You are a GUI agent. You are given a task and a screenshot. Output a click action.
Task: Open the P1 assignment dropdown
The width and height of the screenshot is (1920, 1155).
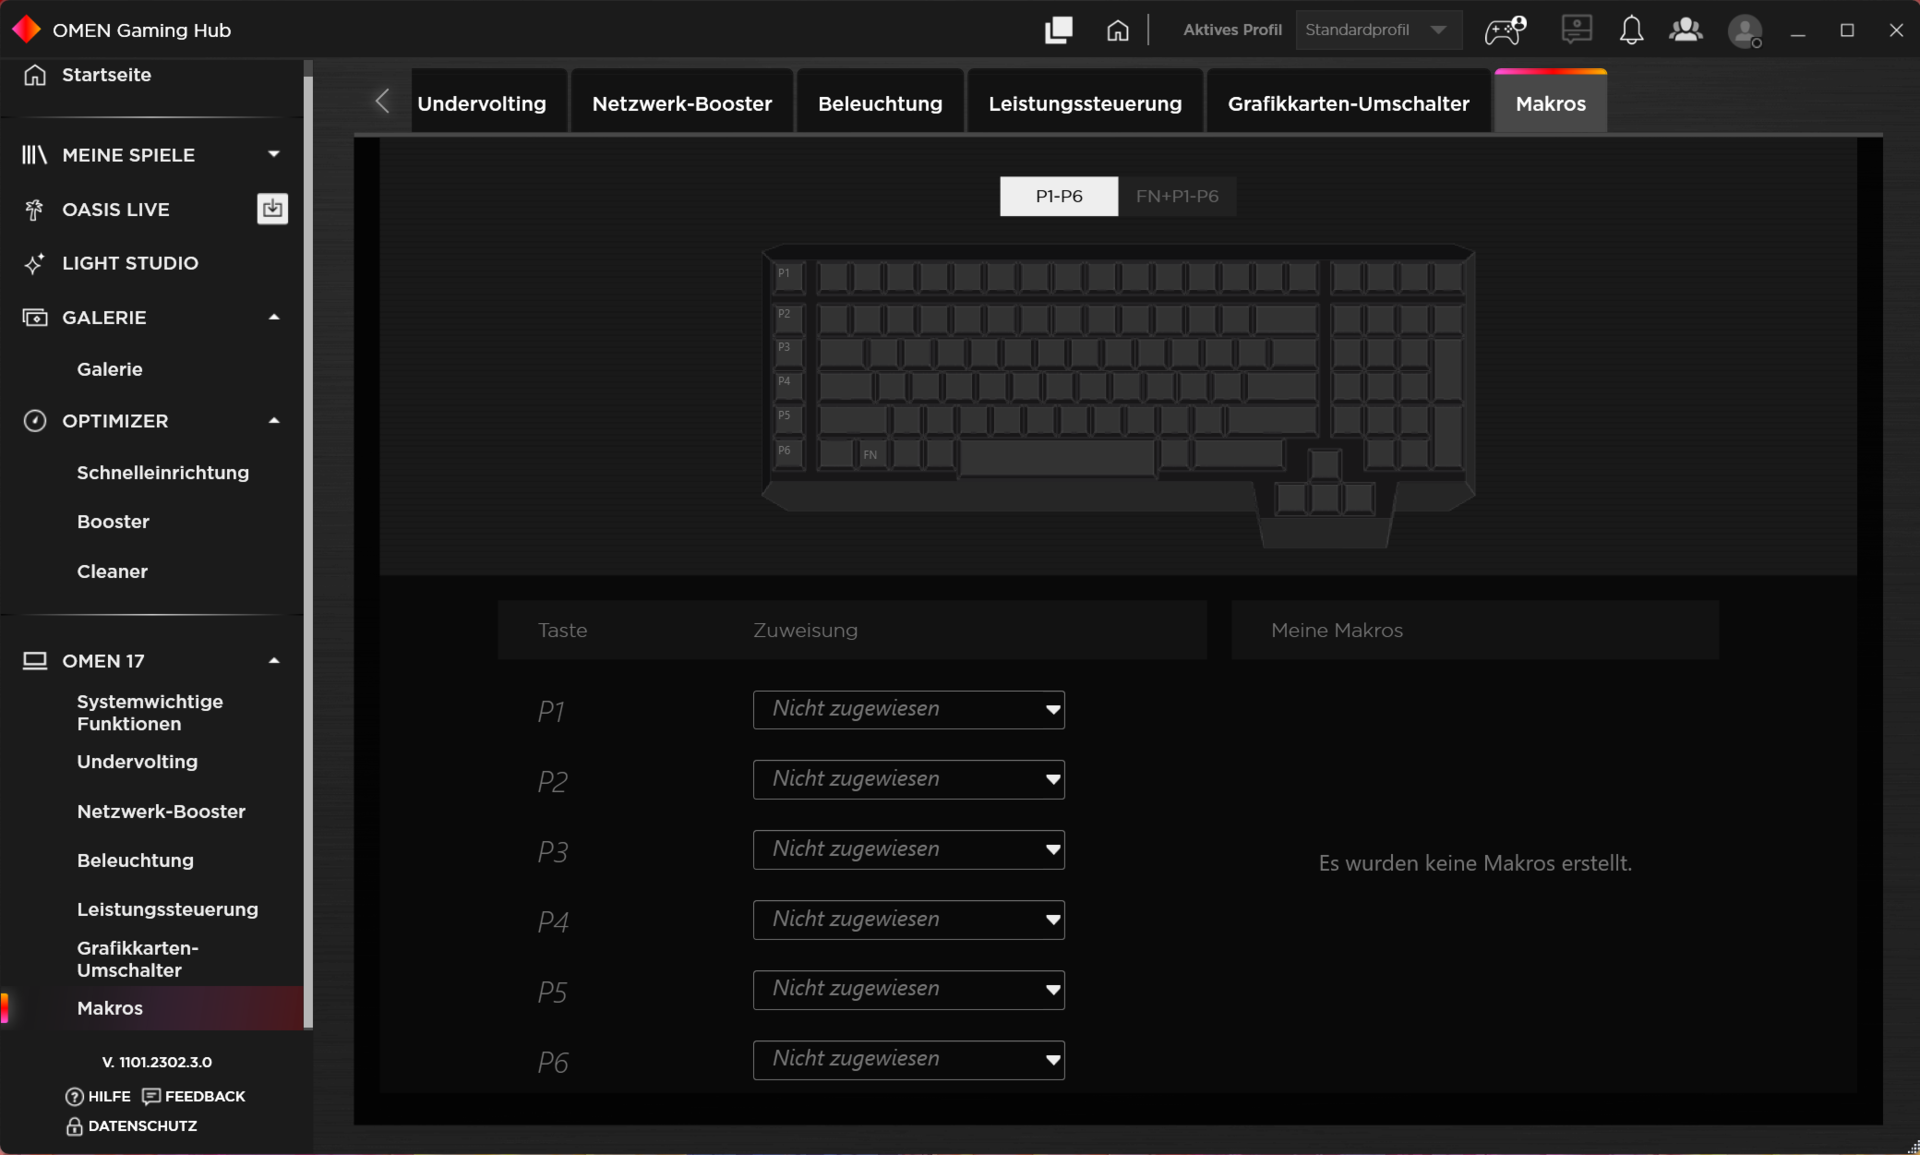tap(908, 710)
